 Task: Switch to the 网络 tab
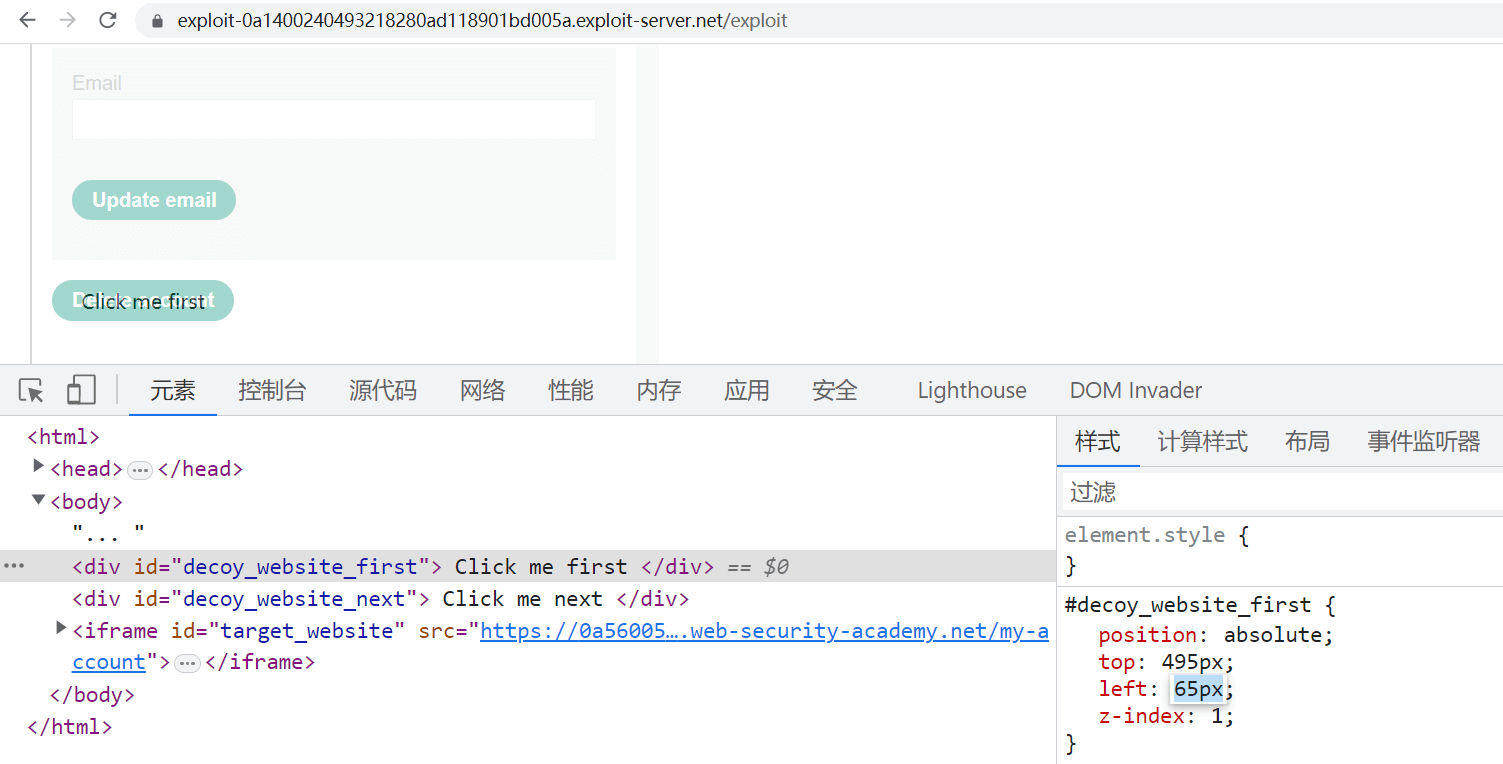click(x=483, y=390)
